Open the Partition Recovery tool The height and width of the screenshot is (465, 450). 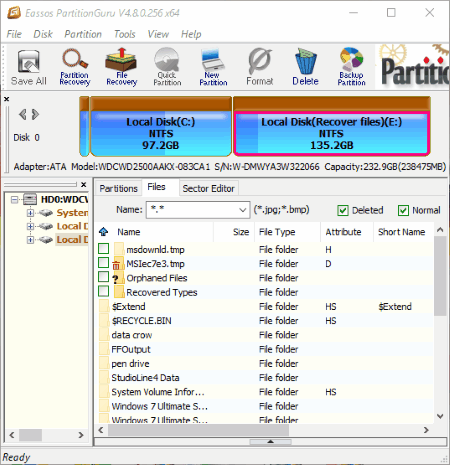75,67
